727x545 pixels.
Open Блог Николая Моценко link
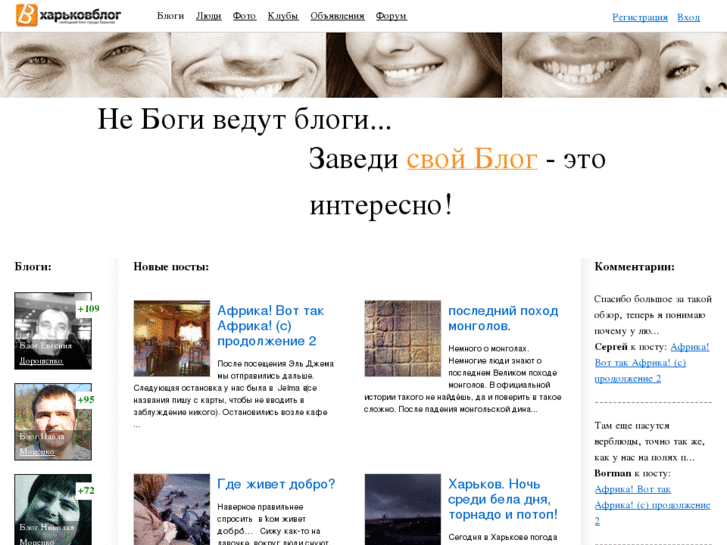point(46,534)
